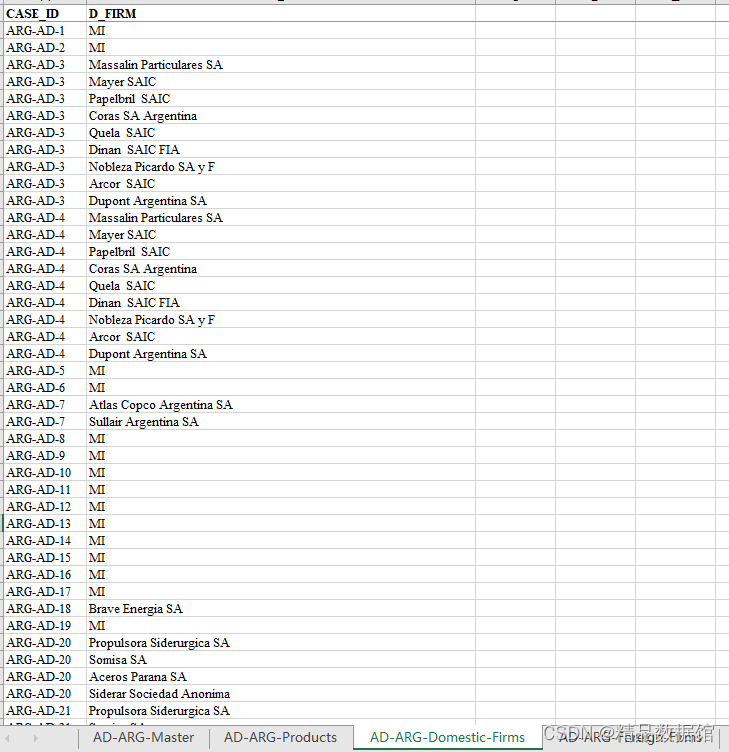This screenshot has width=729, height=752.
Task: Select Massalin Particulares SA in the ARG-AD-4 group
Action: pyautogui.click(x=281, y=218)
